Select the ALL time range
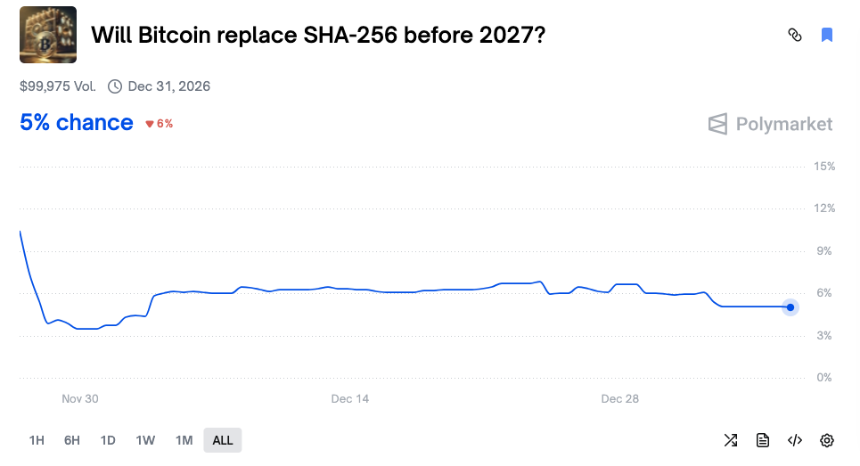 pos(223,440)
